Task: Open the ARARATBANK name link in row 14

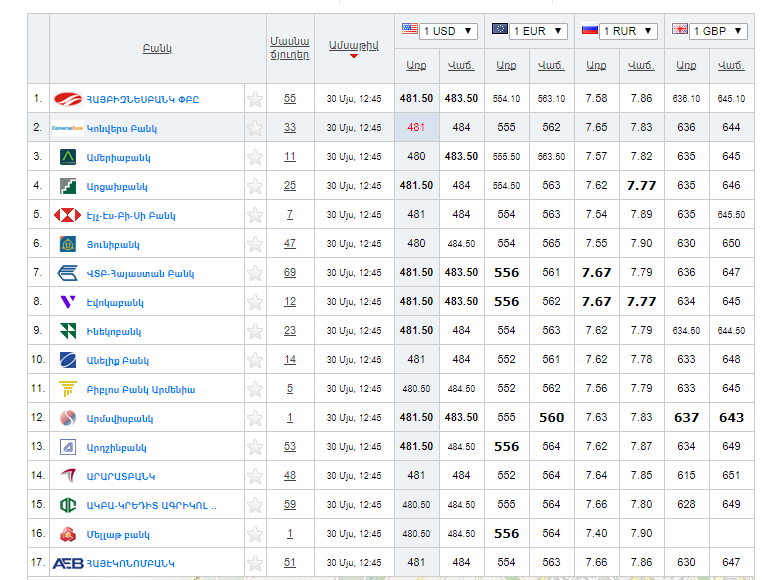Action: pos(121,476)
